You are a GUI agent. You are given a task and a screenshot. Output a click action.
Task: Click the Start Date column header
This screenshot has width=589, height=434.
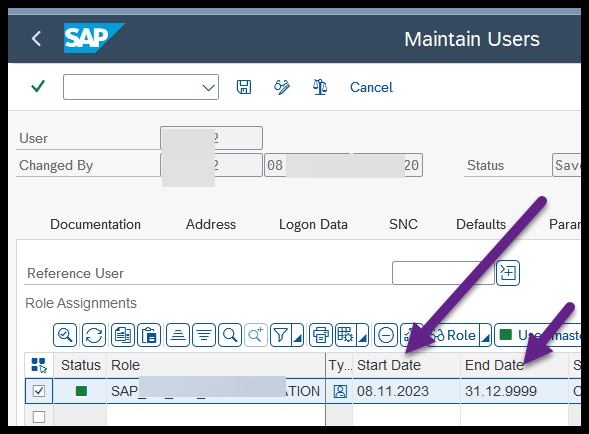point(406,365)
